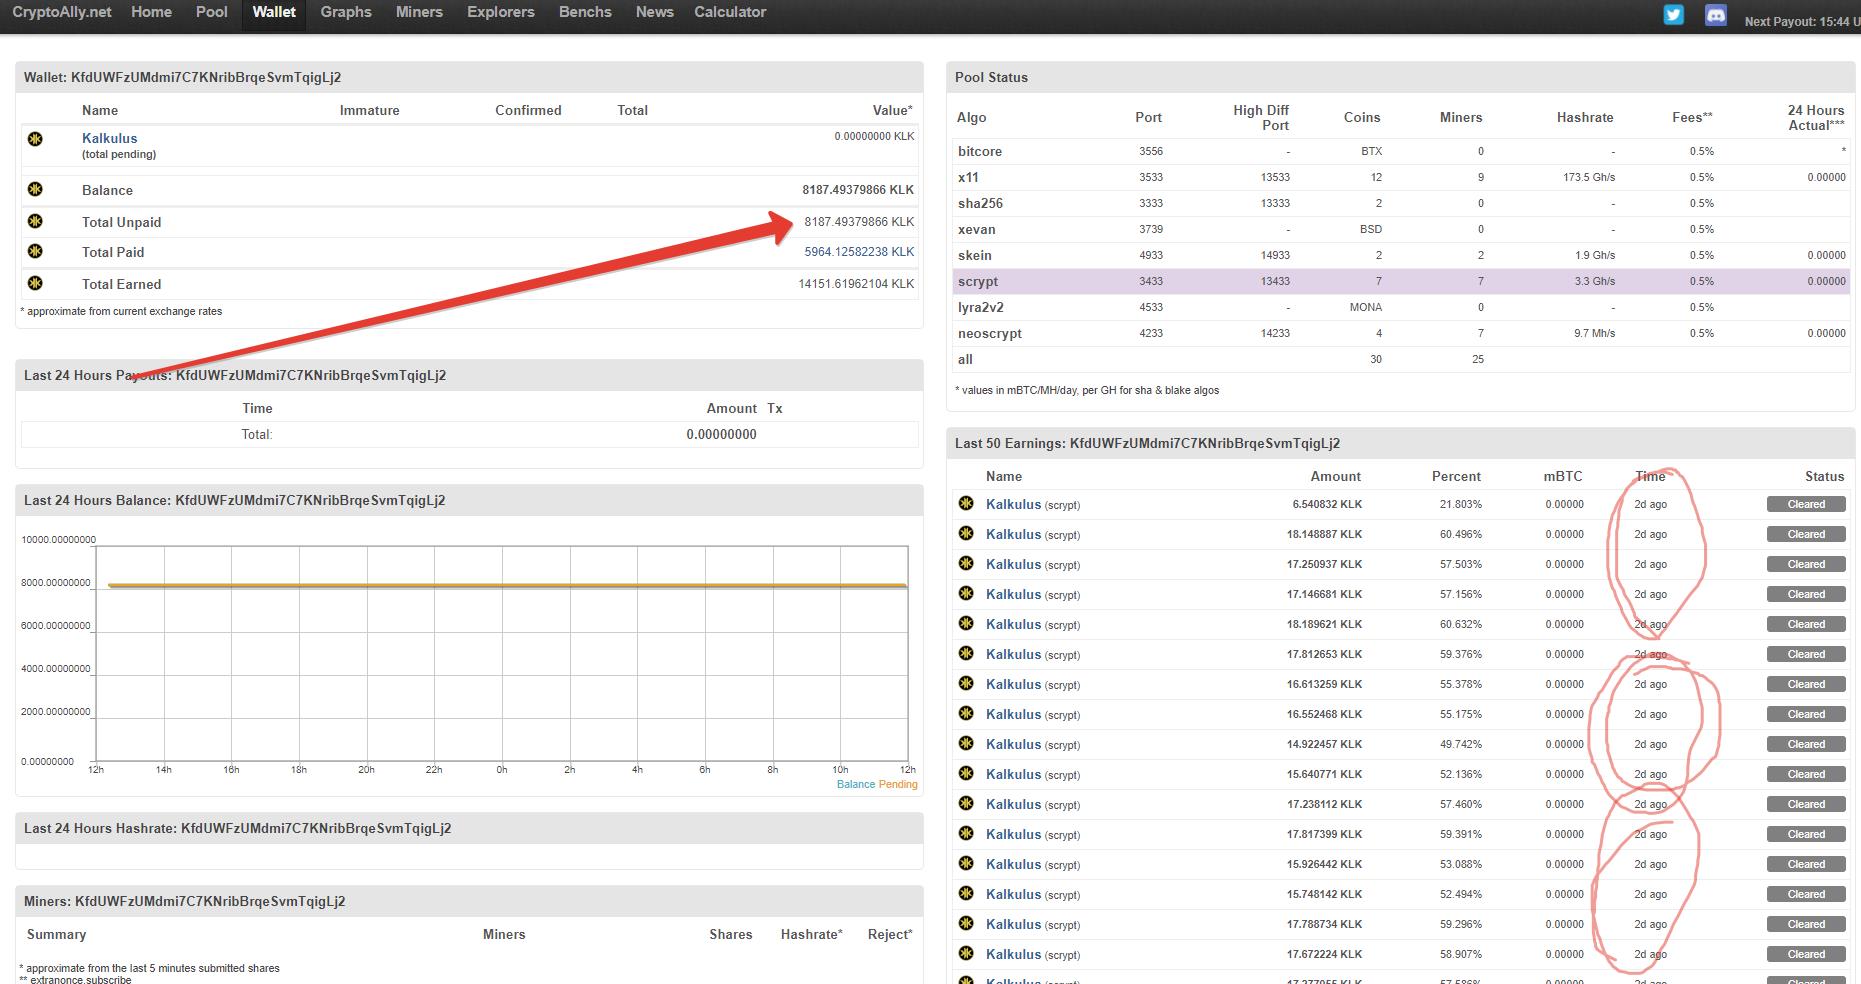The width and height of the screenshot is (1861, 984).
Task: Select the sha256 algo row
Action: (x=1402, y=203)
